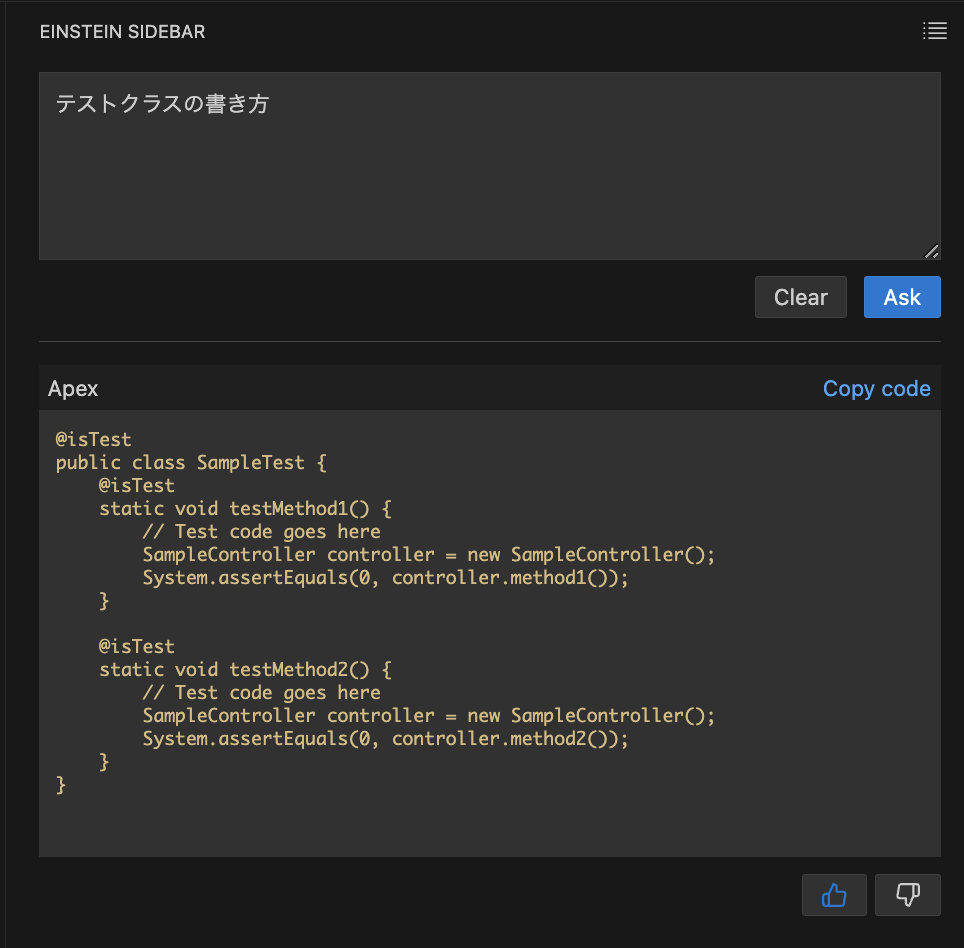Give positive feedback with thumbs up icon
Screen dimensions: 964x948
tap(834, 894)
